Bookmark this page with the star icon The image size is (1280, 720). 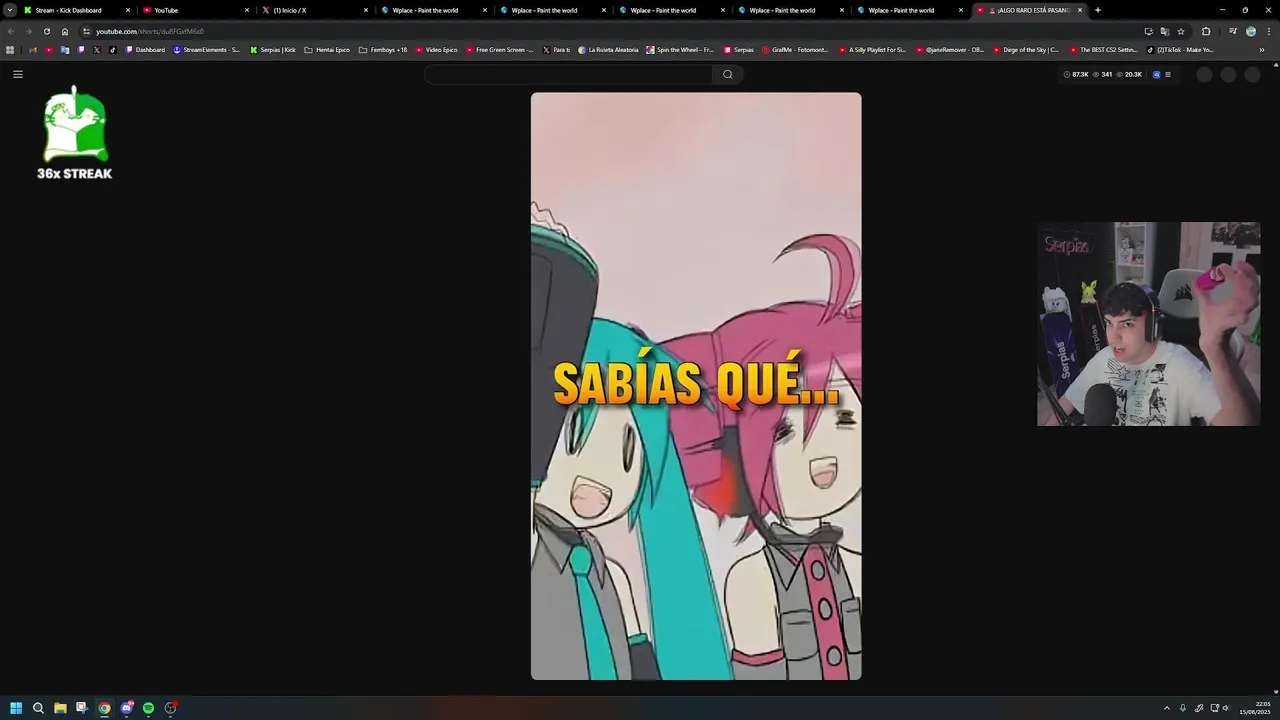(x=1181, y=31)
